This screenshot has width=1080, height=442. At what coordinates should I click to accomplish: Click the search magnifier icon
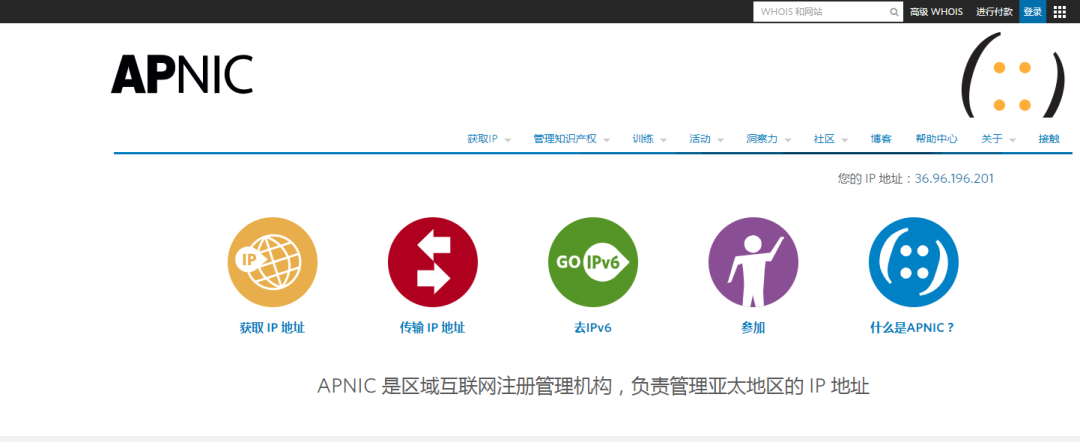(894, 12)
